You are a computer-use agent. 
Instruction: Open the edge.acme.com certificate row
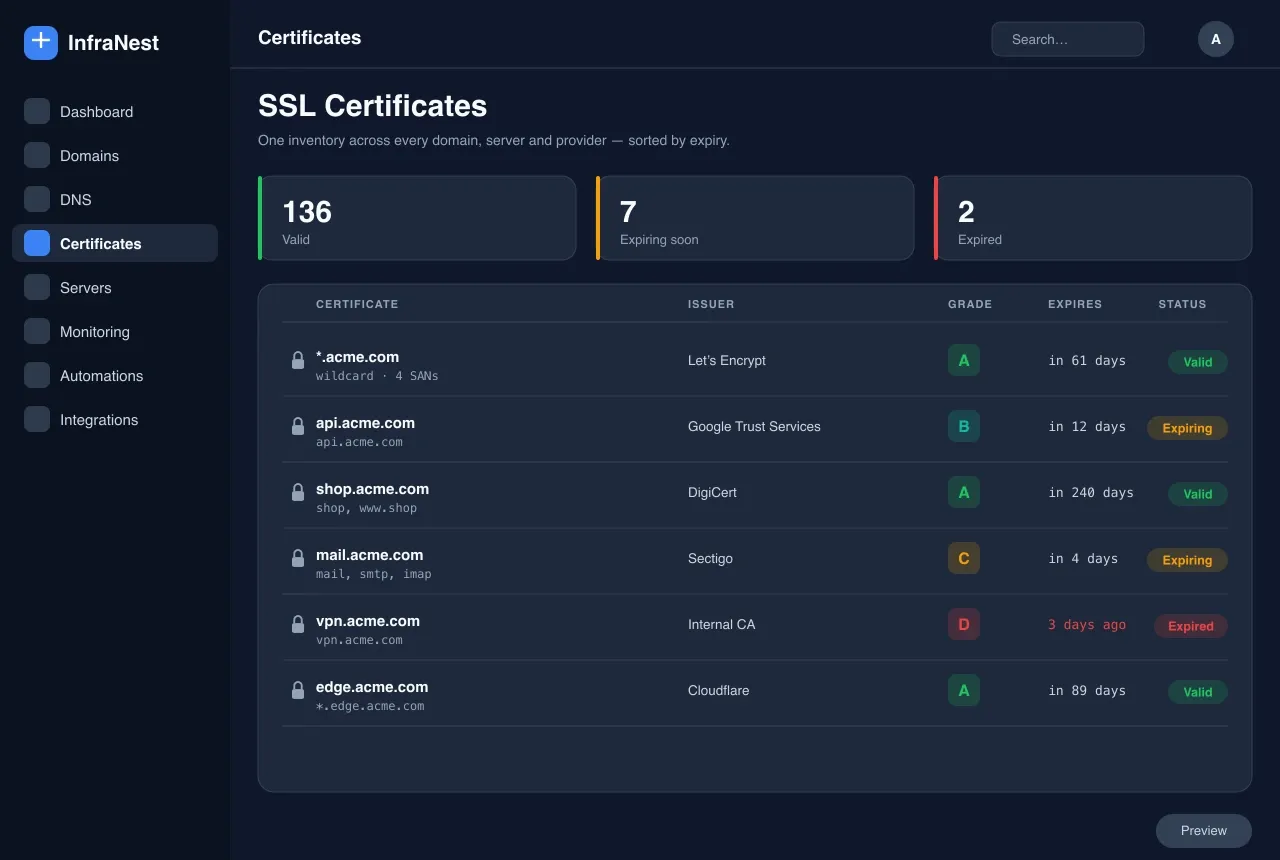click(x=755, y=693)
